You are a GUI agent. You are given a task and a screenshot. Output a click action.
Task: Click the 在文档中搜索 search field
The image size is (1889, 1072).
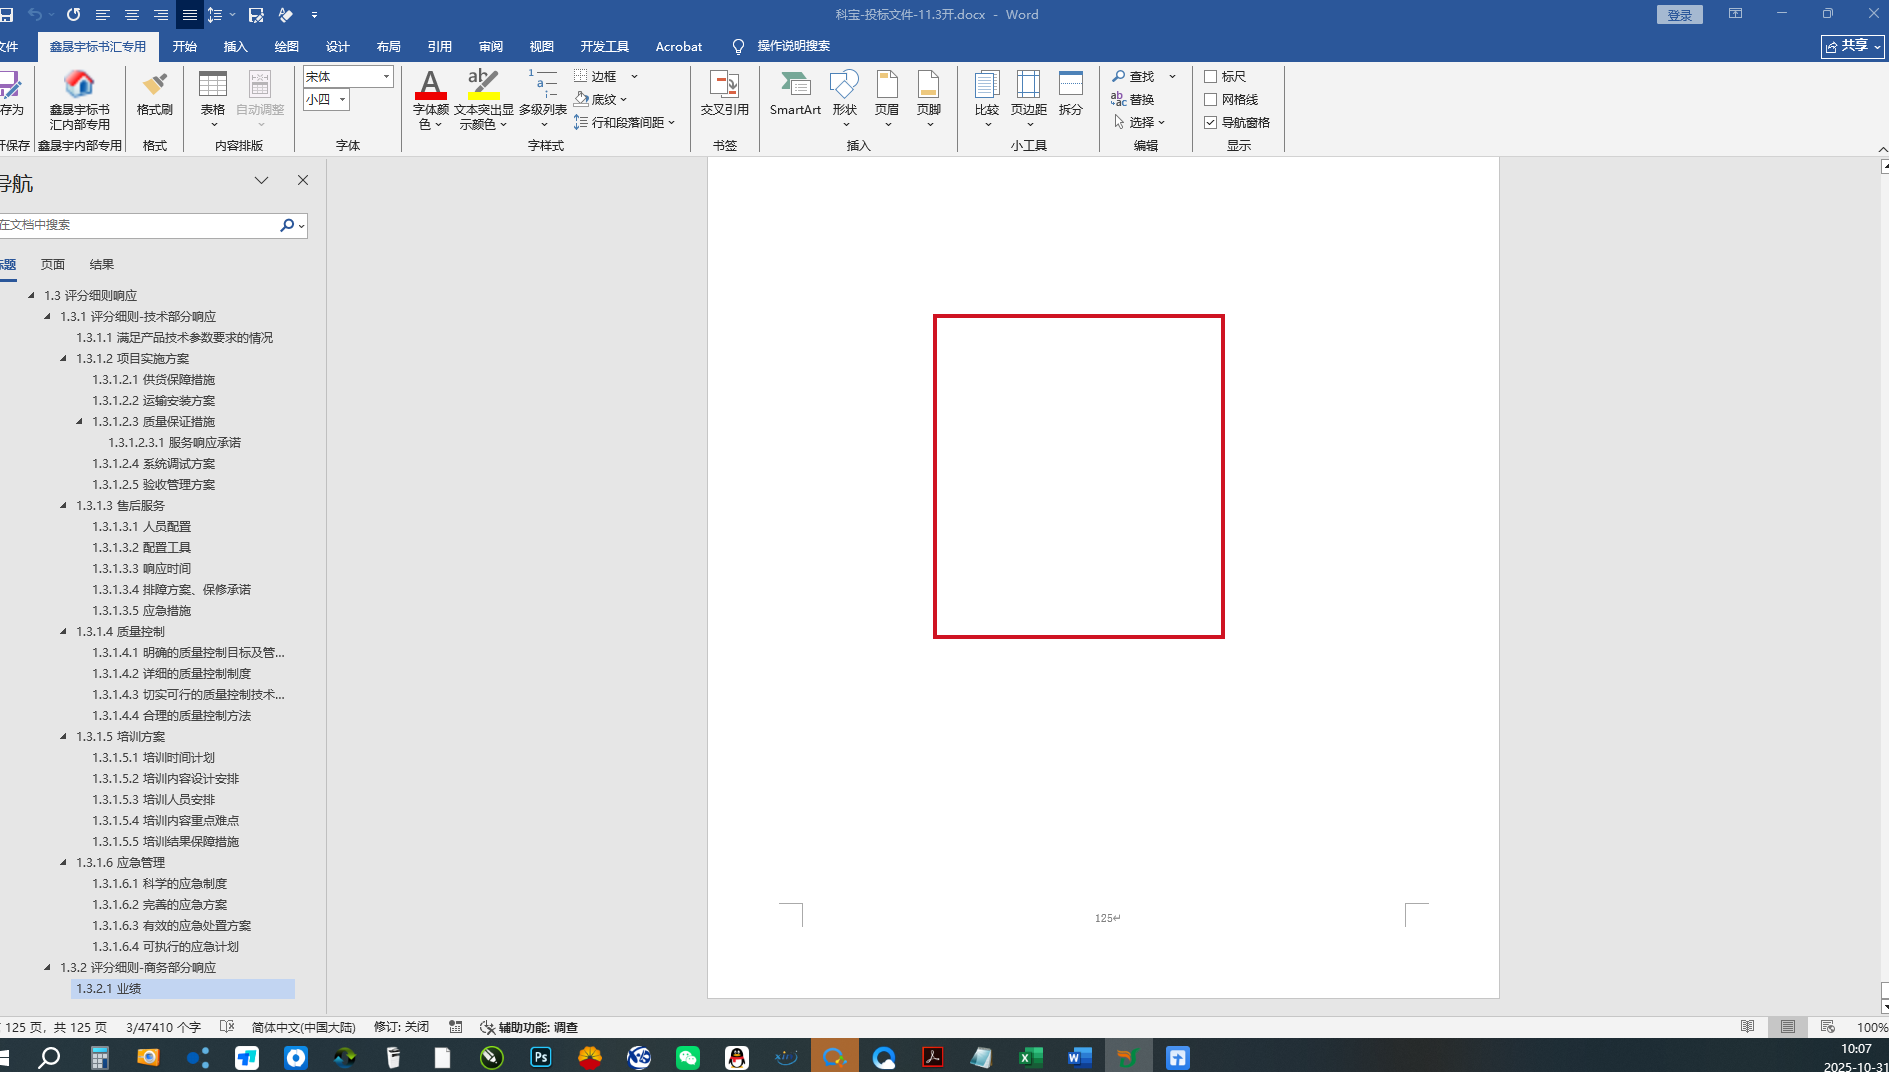[138, 225]
